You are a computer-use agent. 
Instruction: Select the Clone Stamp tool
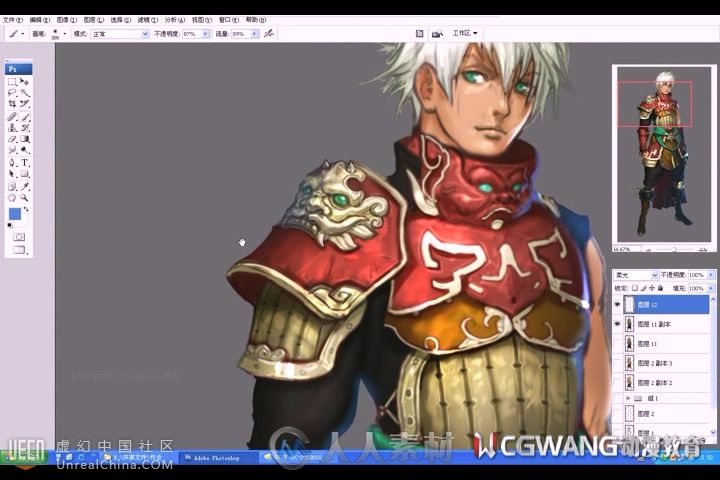[x=12, y=128]
